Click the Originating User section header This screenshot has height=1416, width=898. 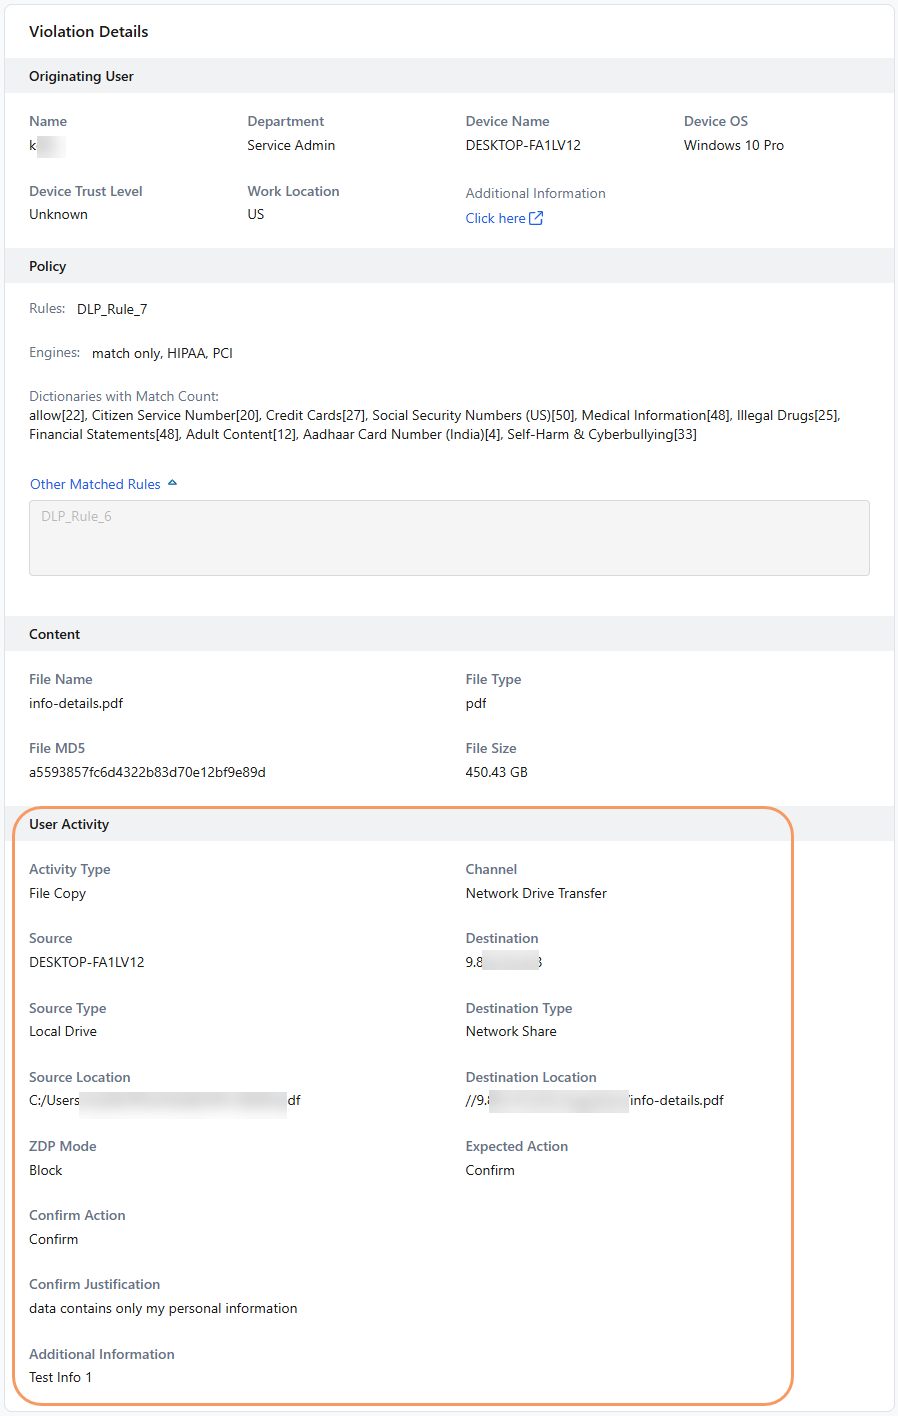[81, 76]
